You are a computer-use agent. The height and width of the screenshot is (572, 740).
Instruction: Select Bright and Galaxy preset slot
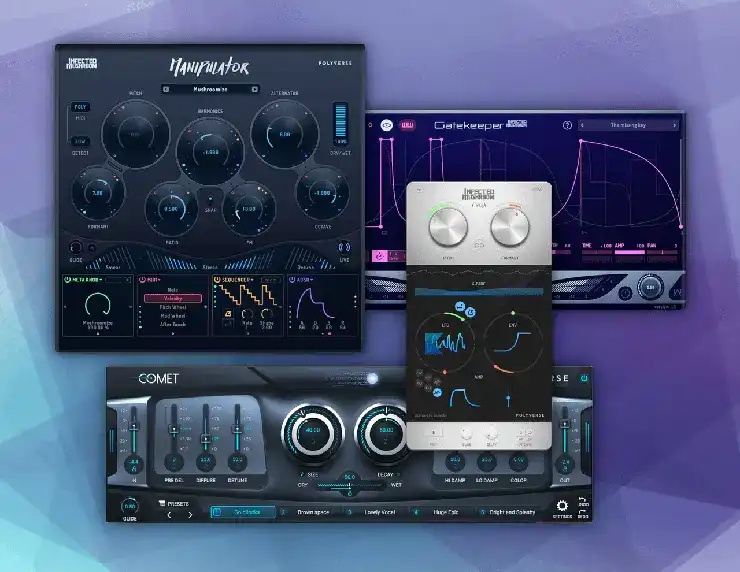[508, 512]
